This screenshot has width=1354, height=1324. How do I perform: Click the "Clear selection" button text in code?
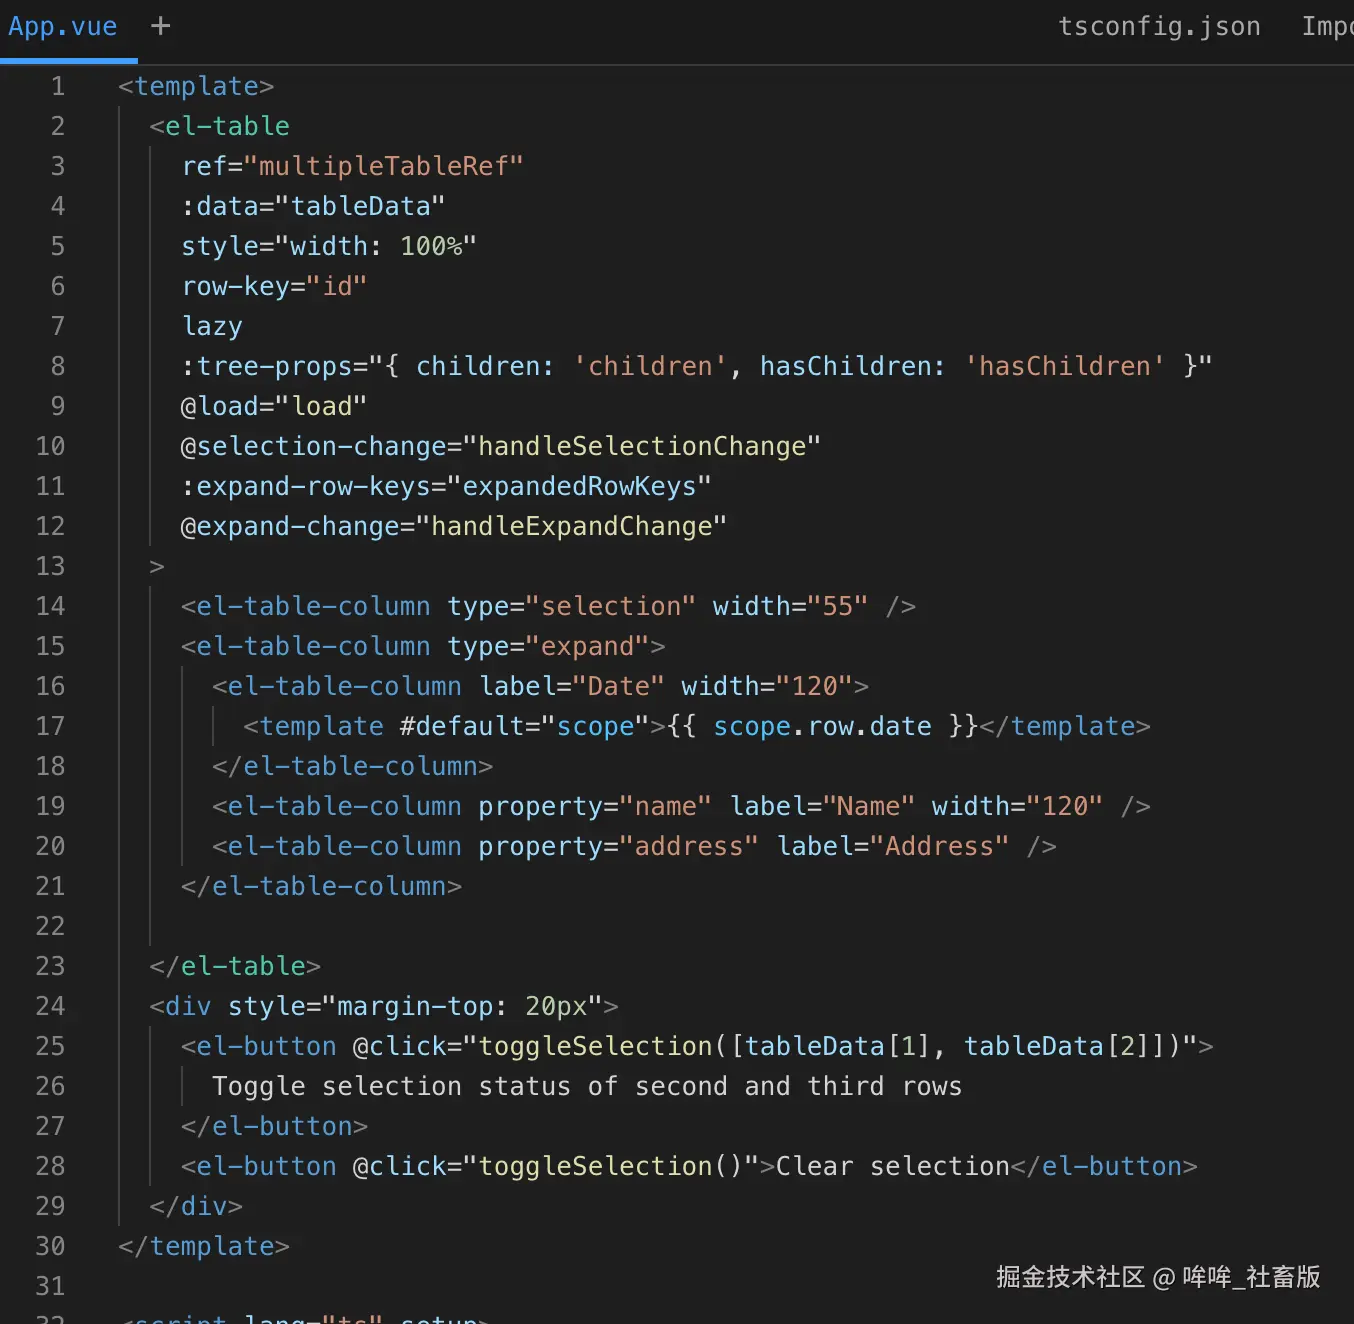click(892, 1166)
